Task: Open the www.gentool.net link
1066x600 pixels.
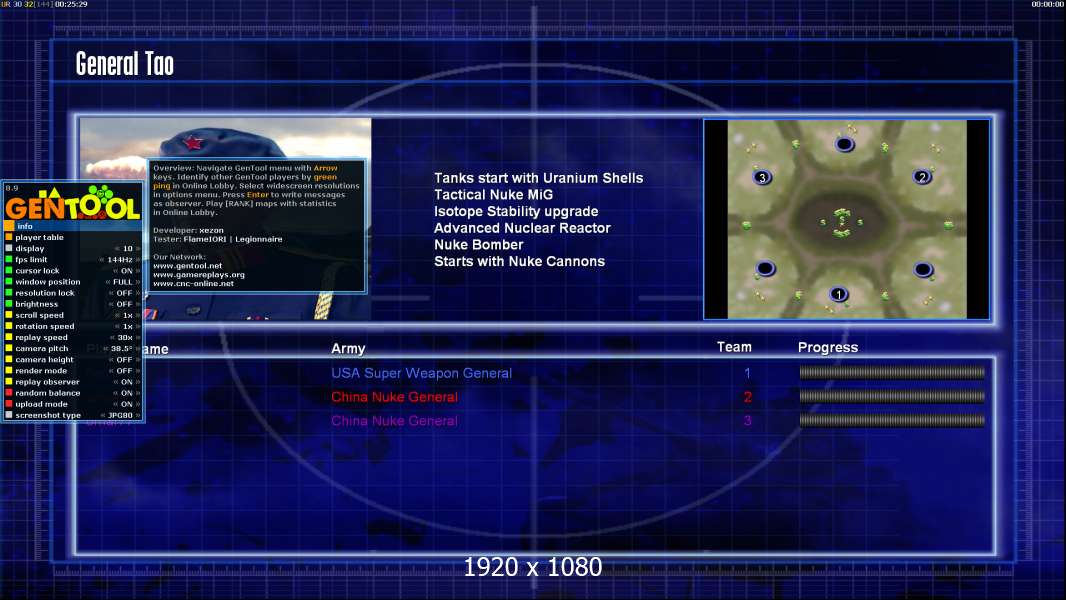Action: click(x=188, y=266)
